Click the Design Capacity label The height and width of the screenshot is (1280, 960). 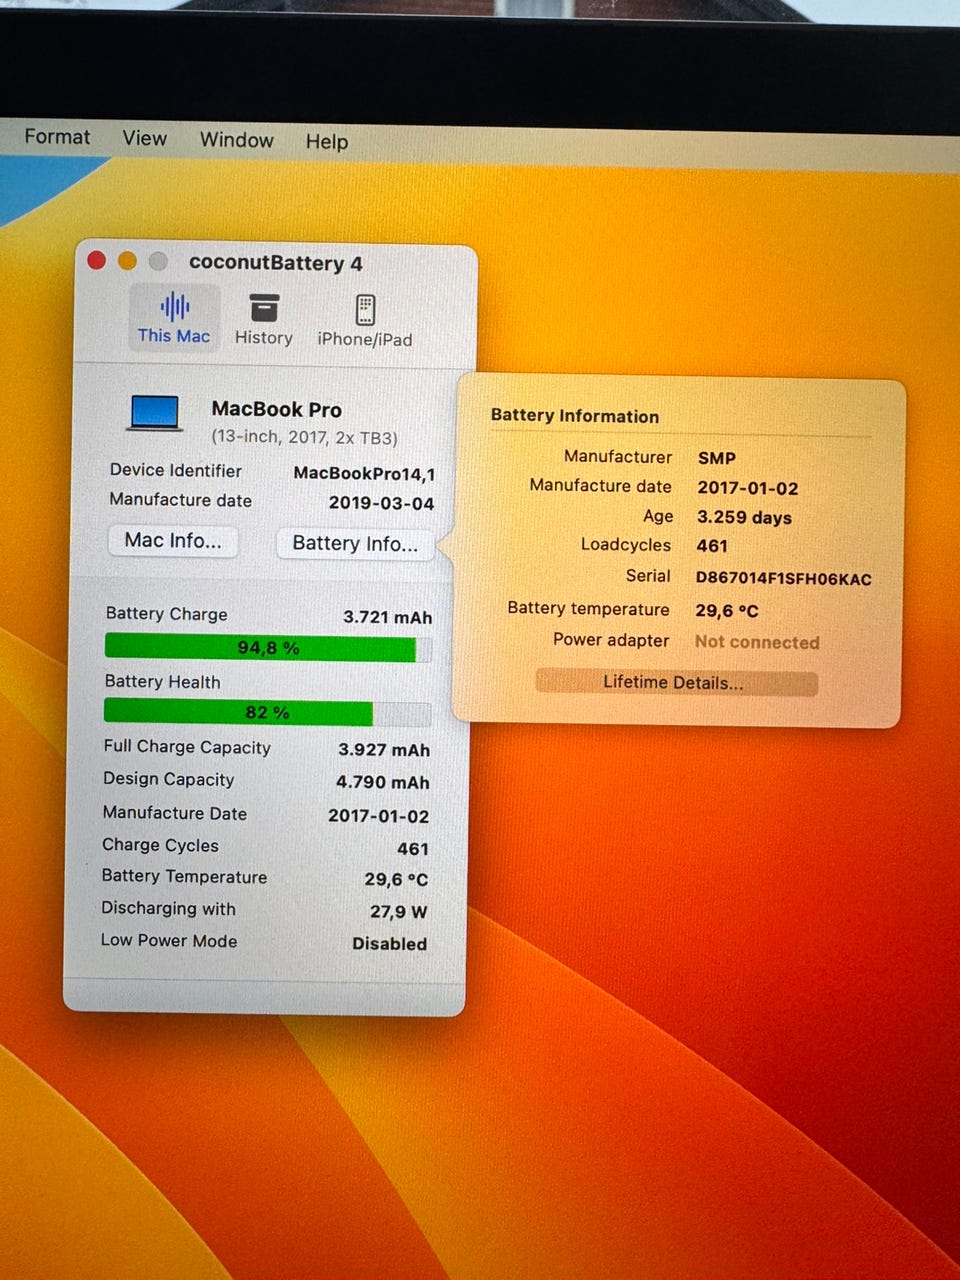coord(169,779)
